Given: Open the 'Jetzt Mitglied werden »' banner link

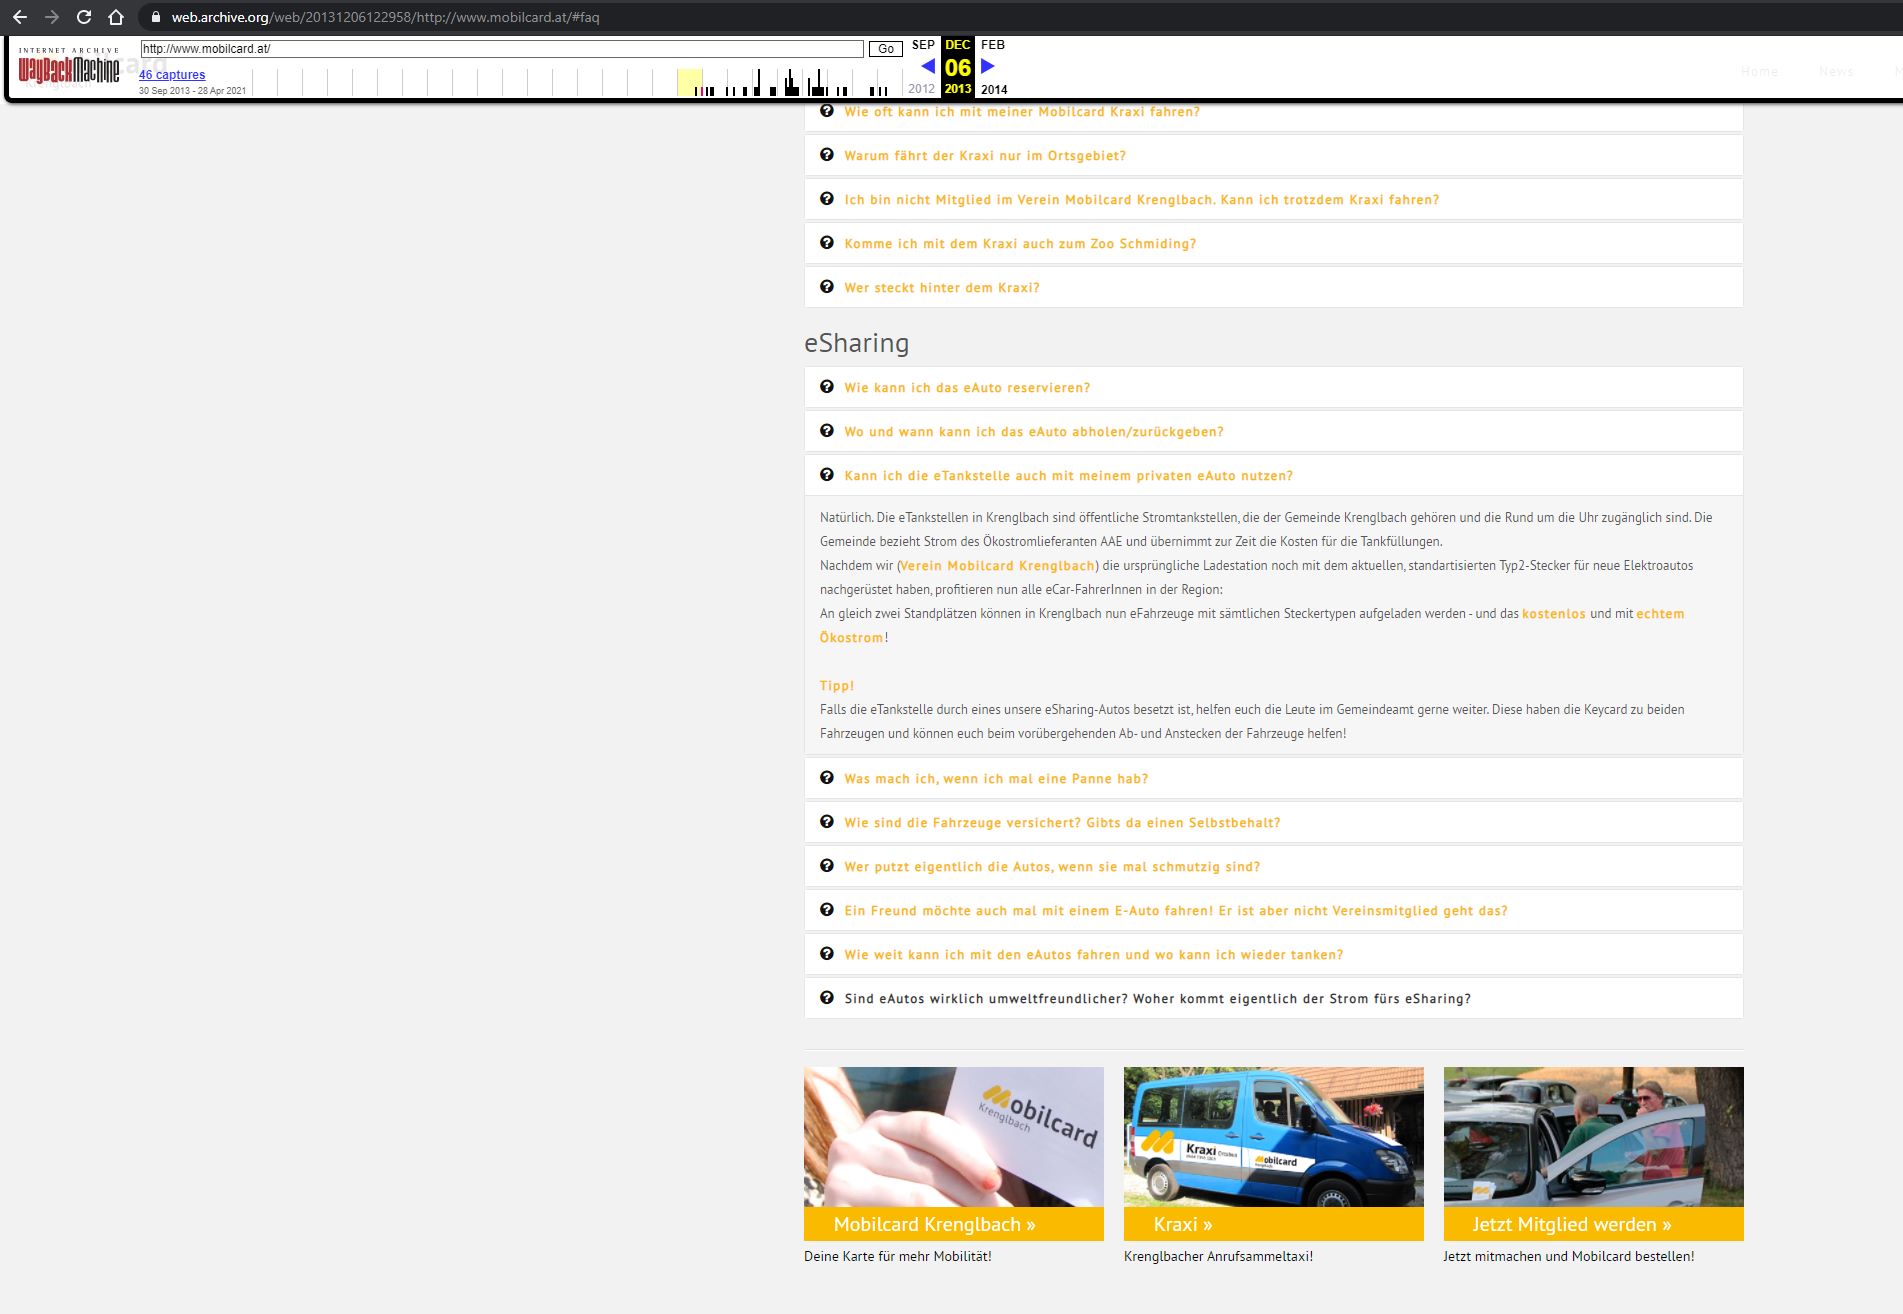Looking at the screenshot, I should click(x=1594, y=1224).
